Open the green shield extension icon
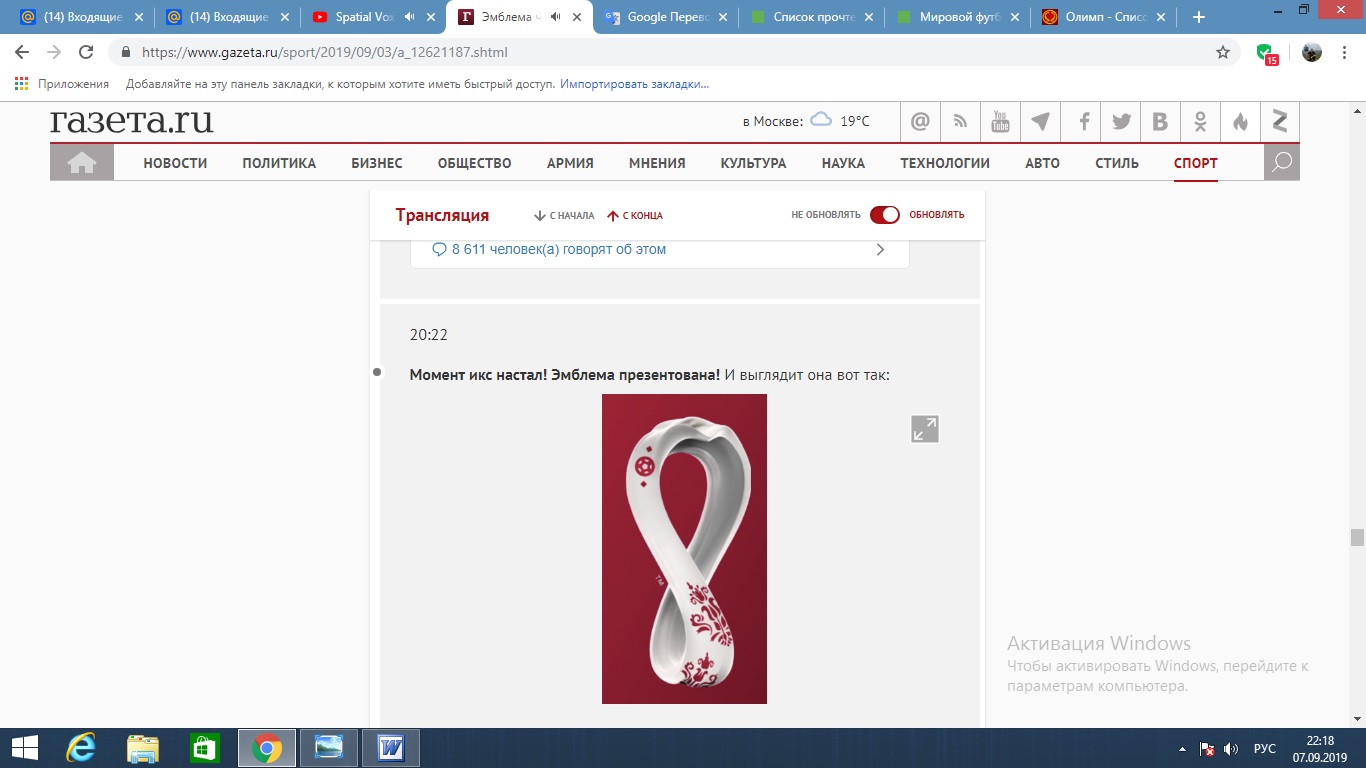This screenshot has height=768, width=1366. pyautogui.click(x=1266, y=53)
